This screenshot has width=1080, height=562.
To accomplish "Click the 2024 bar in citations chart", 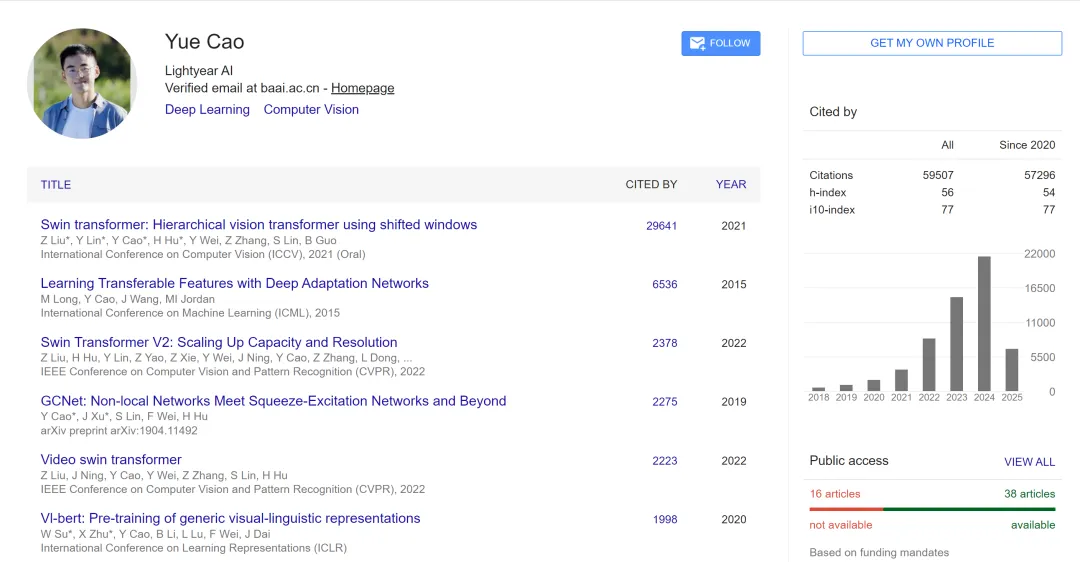I will click(x=984, y=324).
